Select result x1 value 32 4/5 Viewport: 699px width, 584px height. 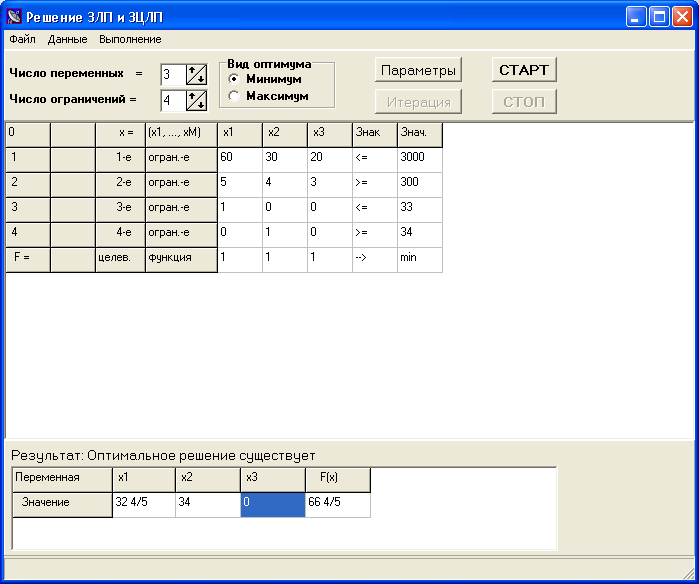[144, 505]
